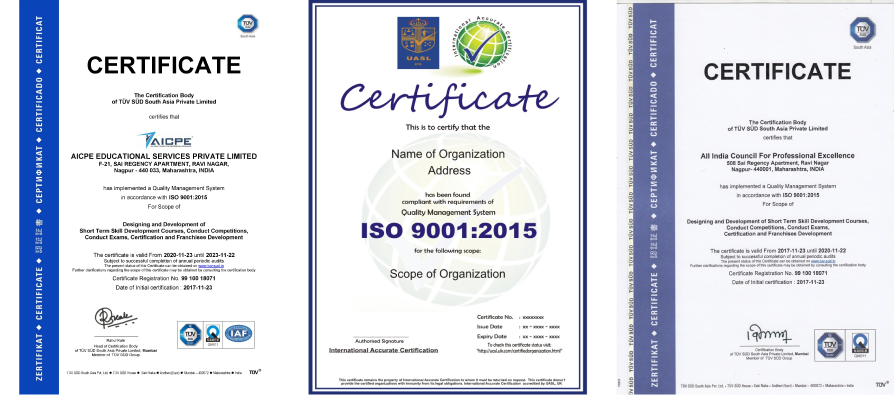Click initial certification date on All India Council certificate
The width and height of the screenshot is (894, 395).
(x=778, y=282)
